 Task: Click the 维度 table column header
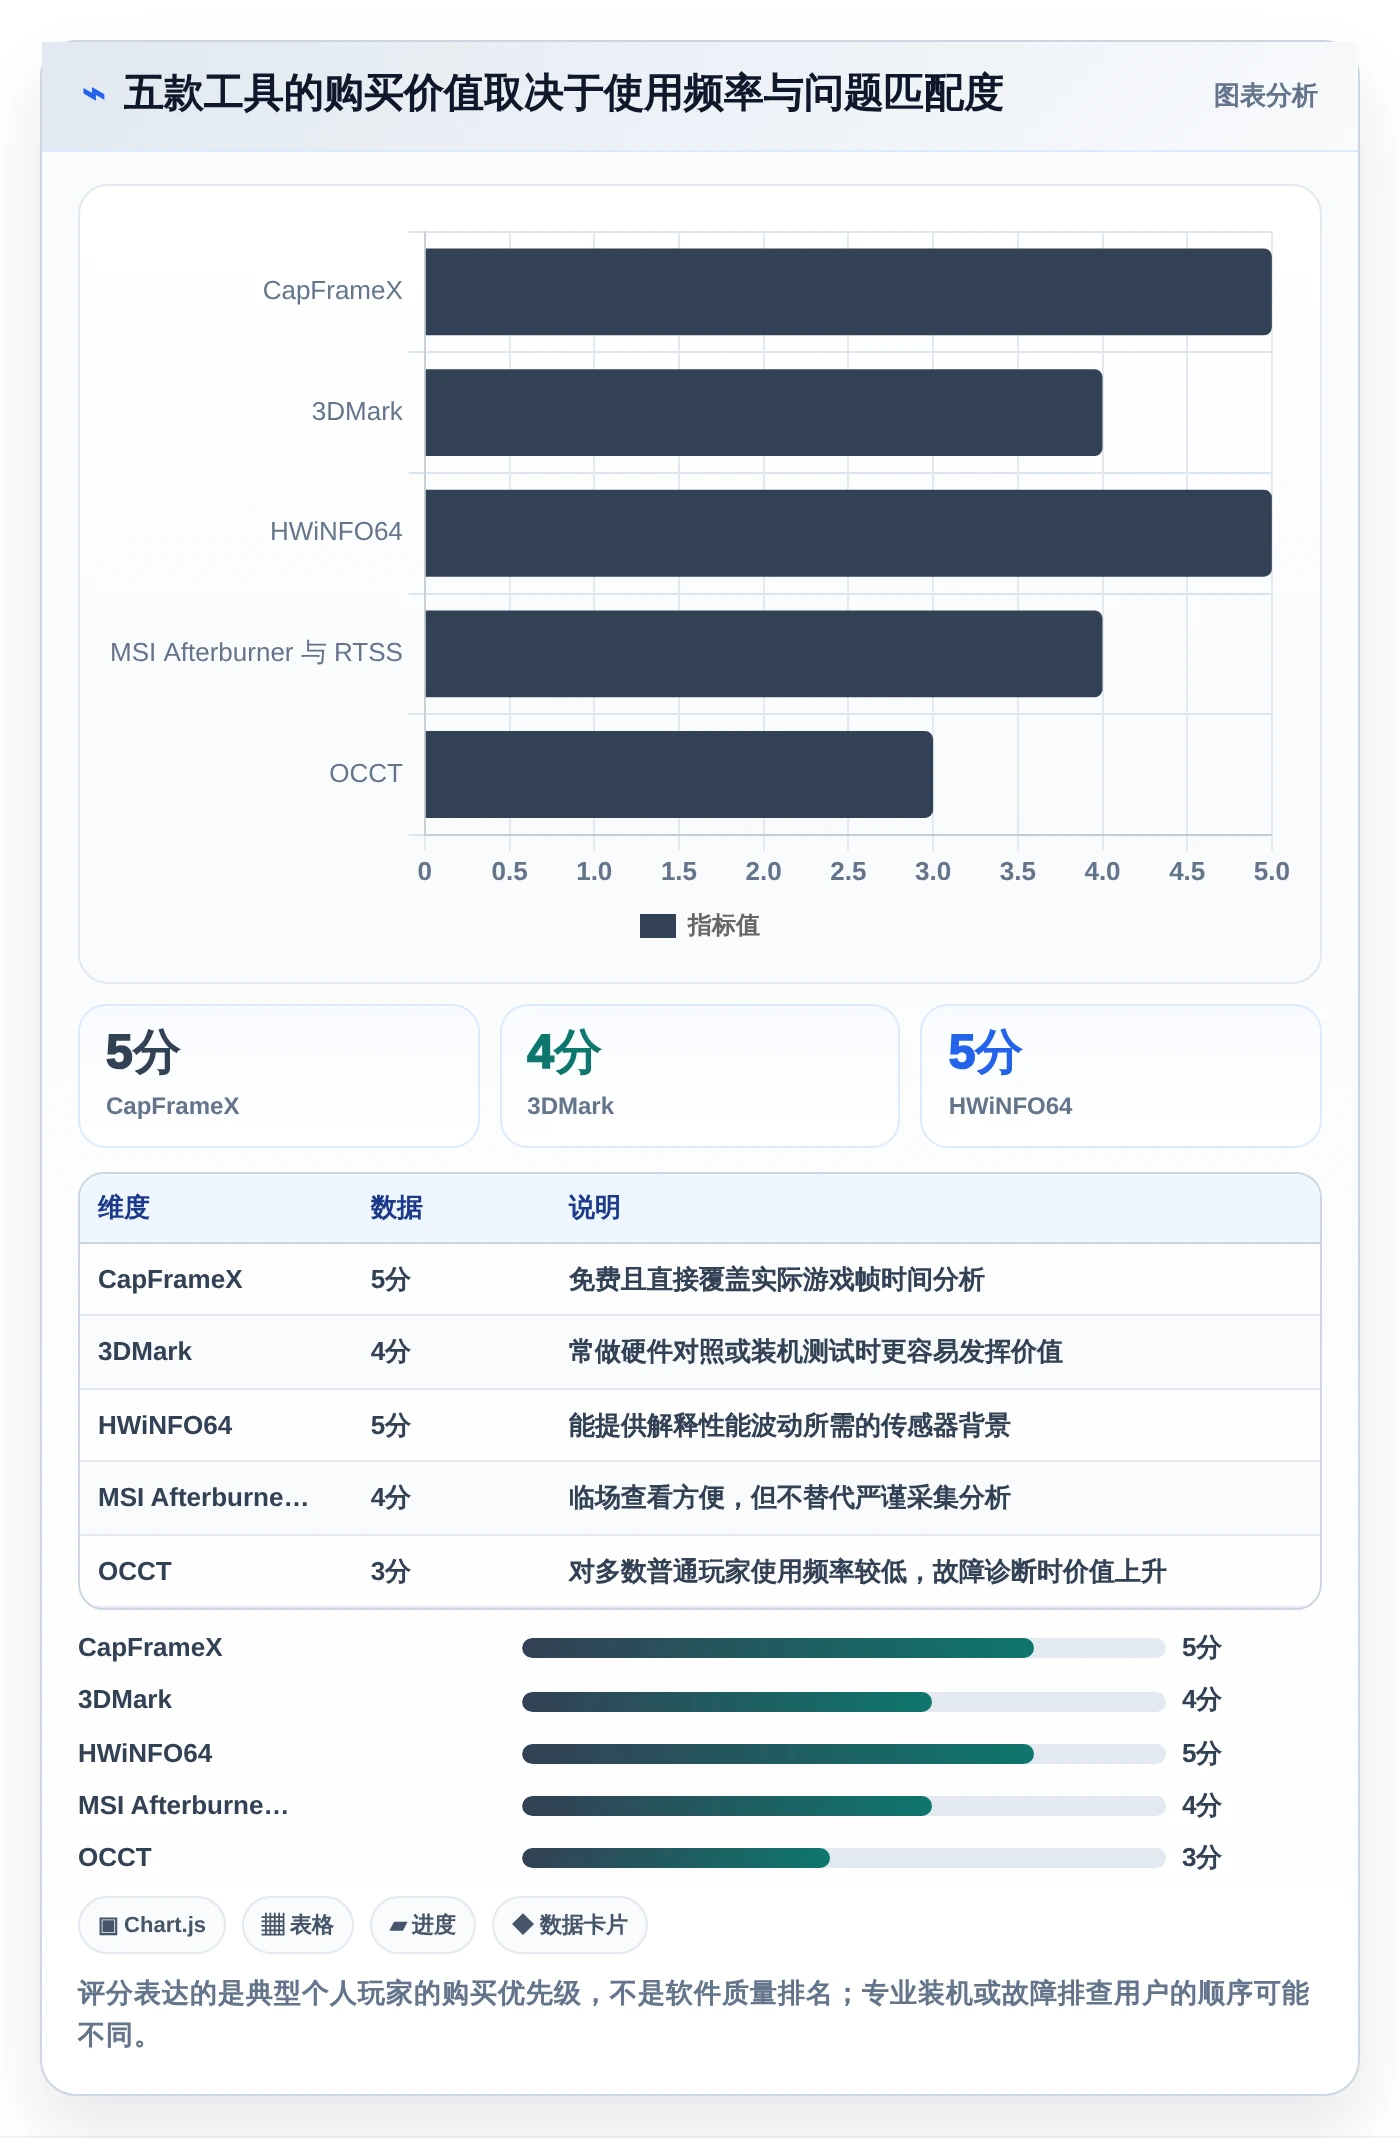[124, 1208]
